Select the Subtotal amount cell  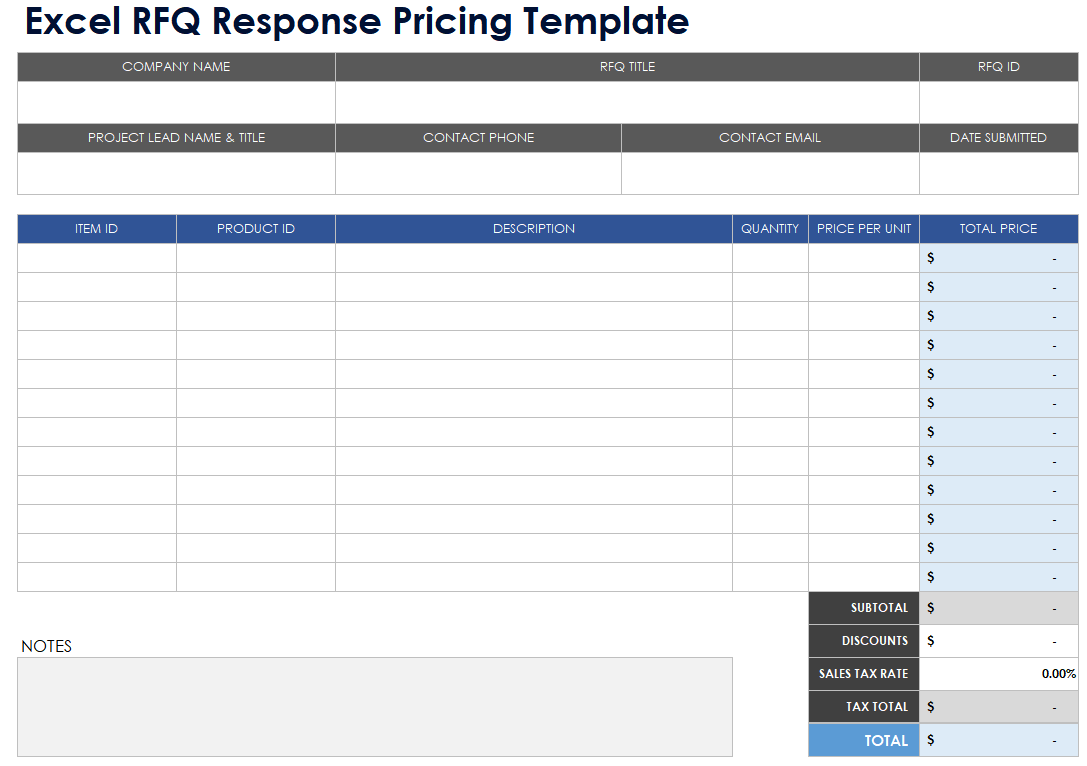tap(998, 608)
